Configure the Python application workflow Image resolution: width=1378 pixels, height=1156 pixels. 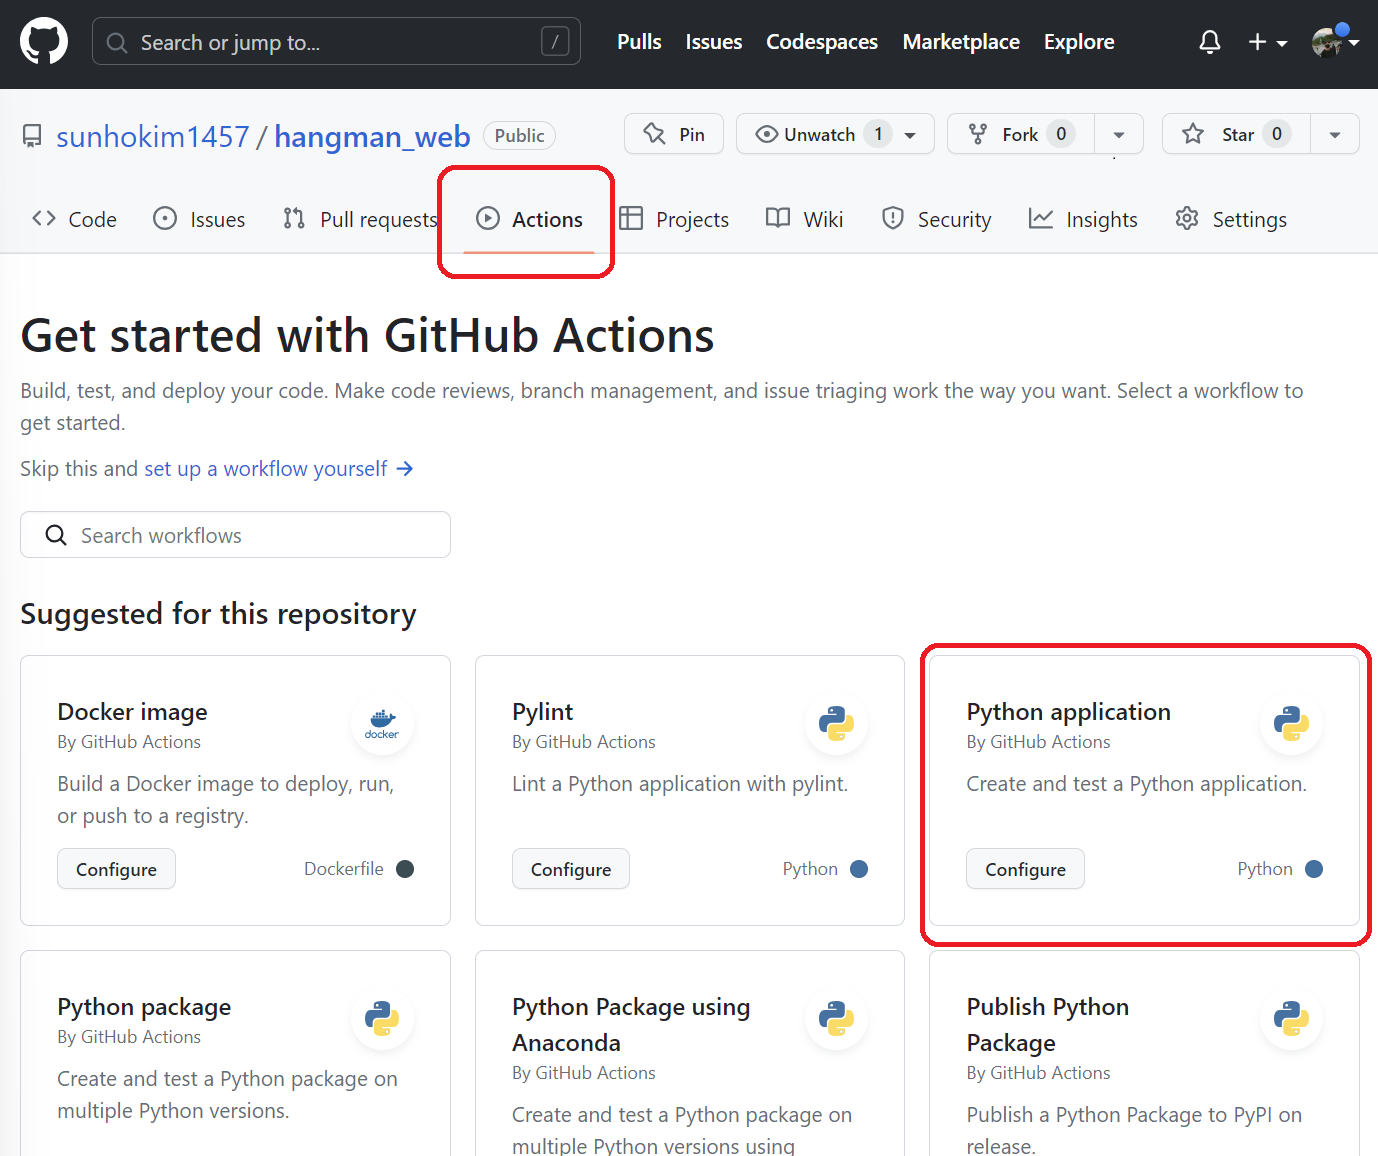1025,869
